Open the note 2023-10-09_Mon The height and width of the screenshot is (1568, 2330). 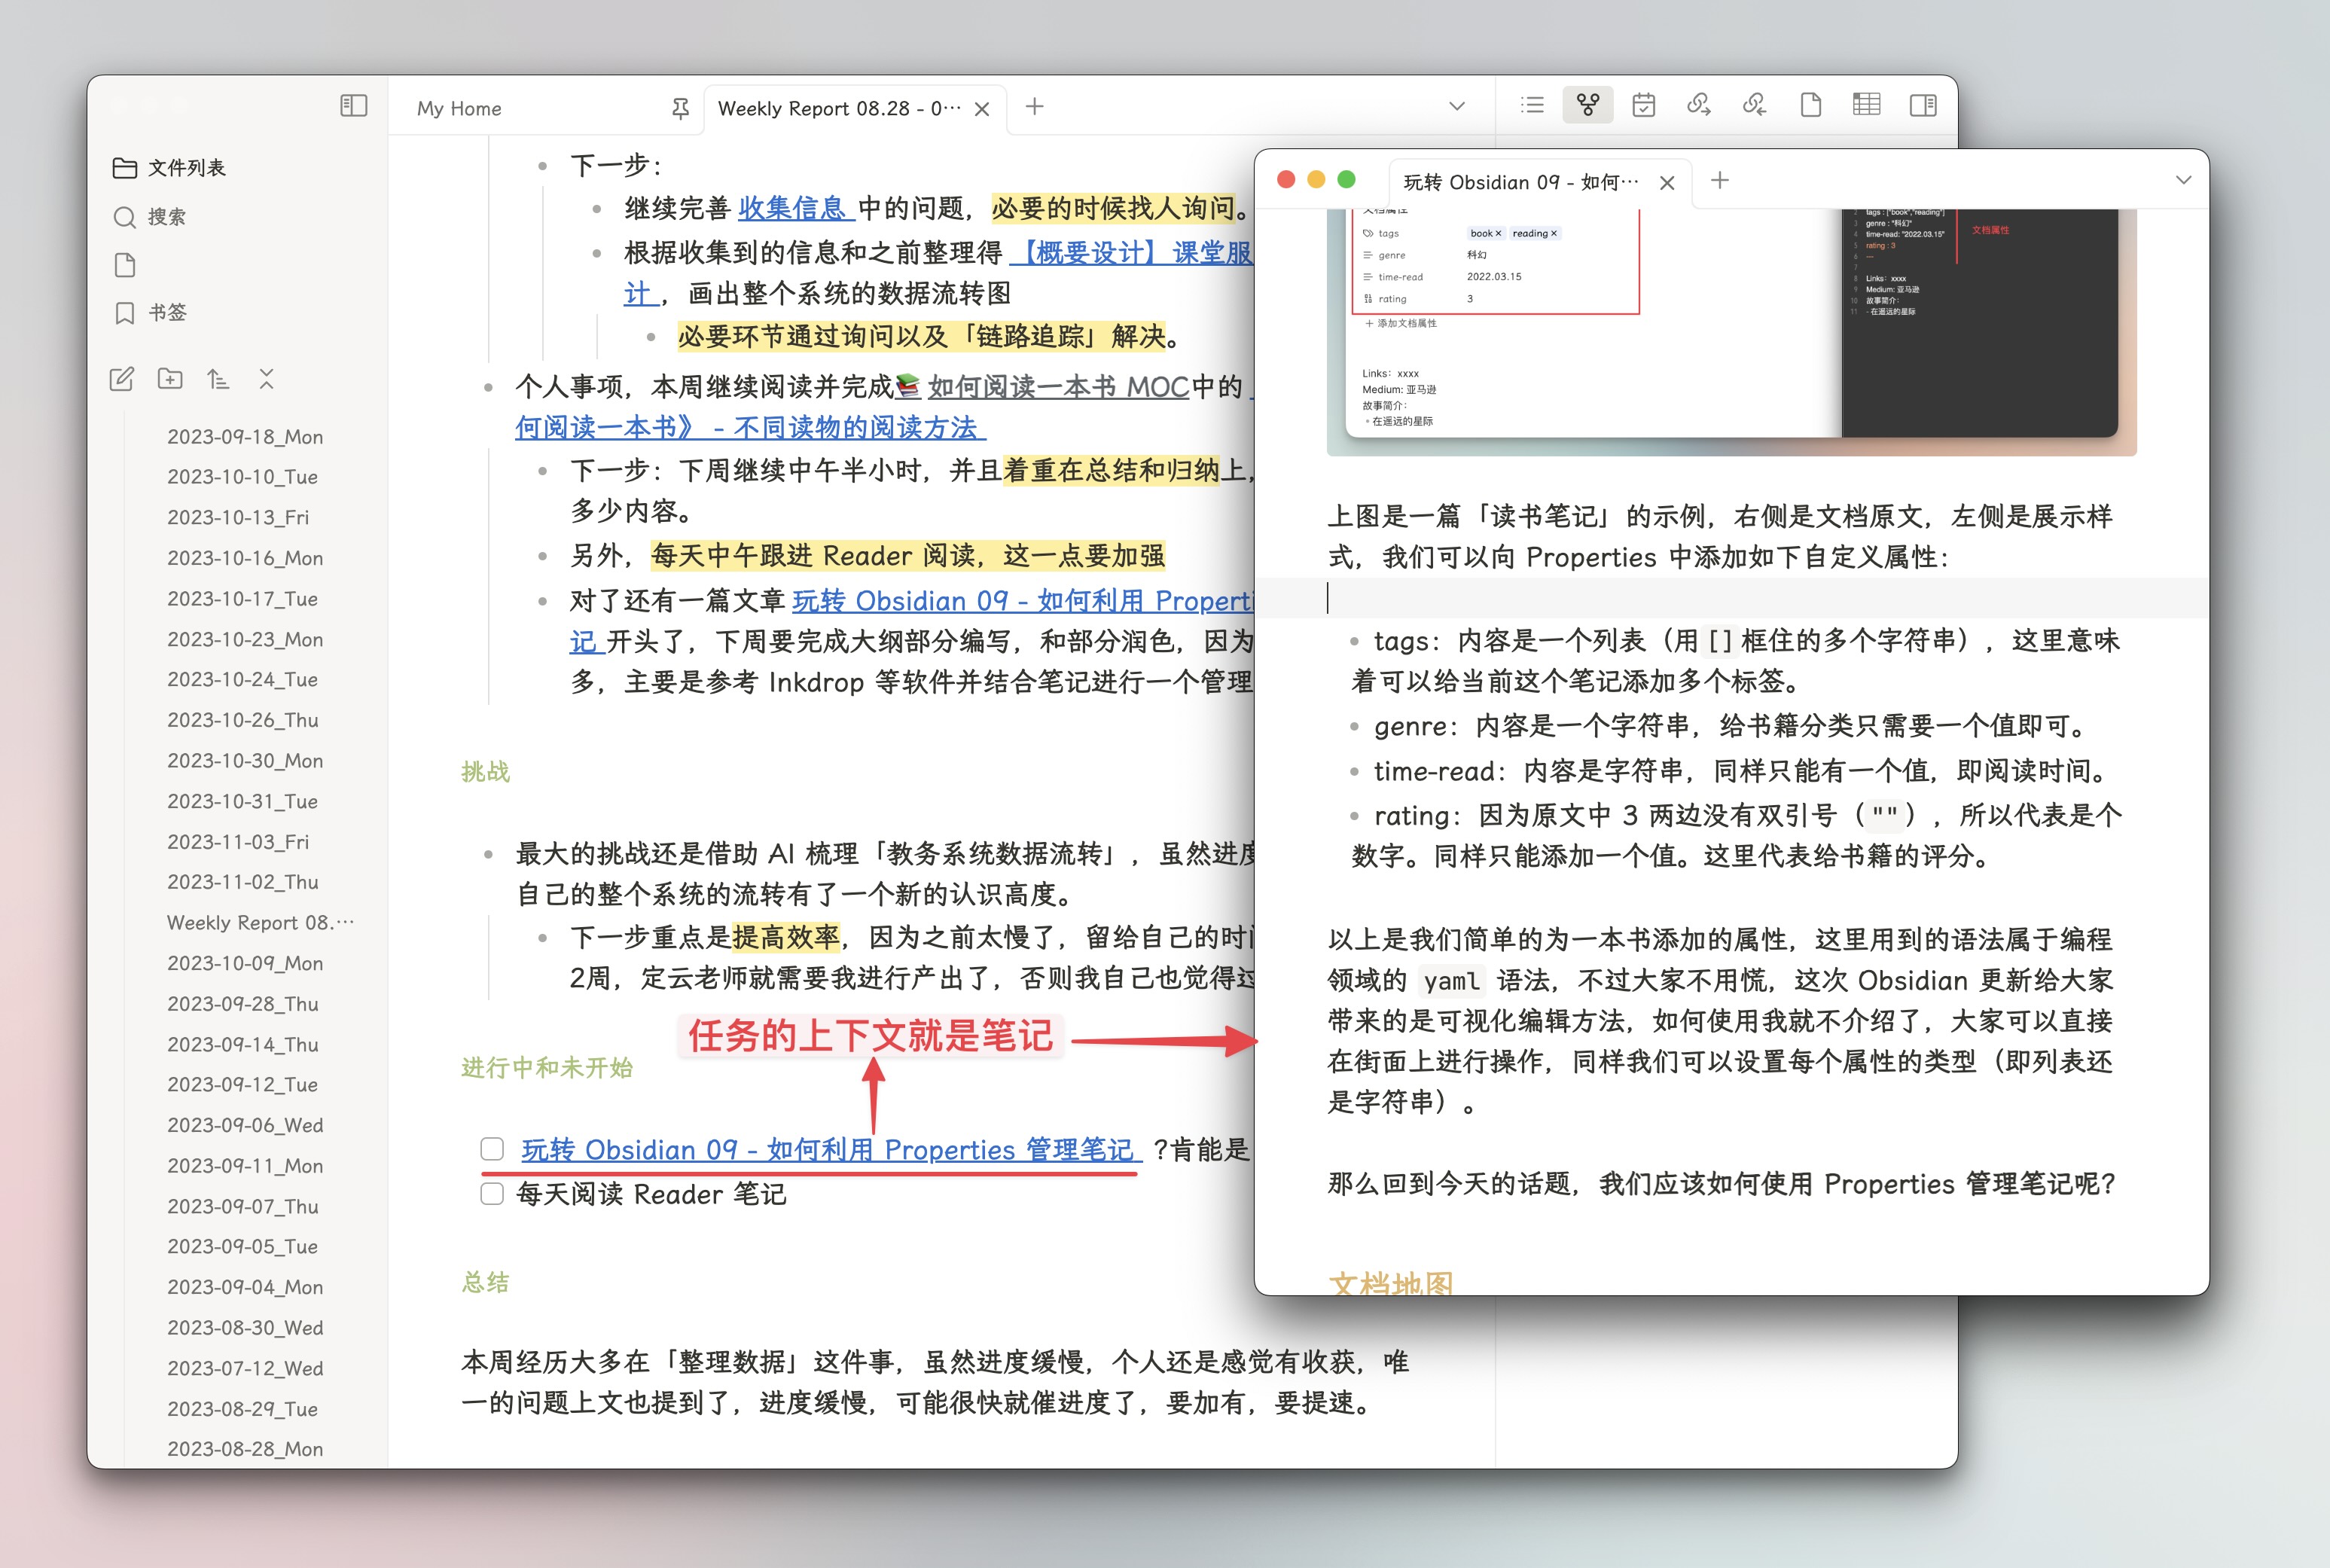(x=245, y=963)
